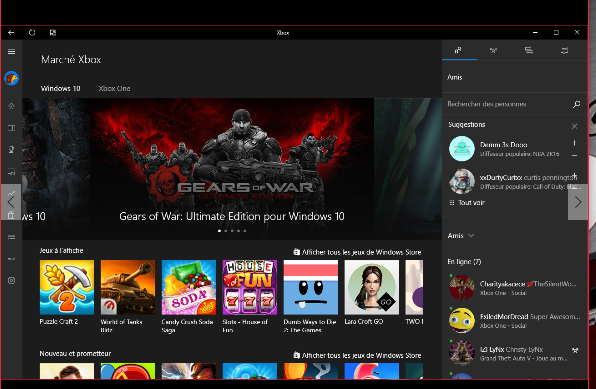
Task: Open Afficher tous les jeux beside Nouveau et prometteur
Action: pos(357,356)
